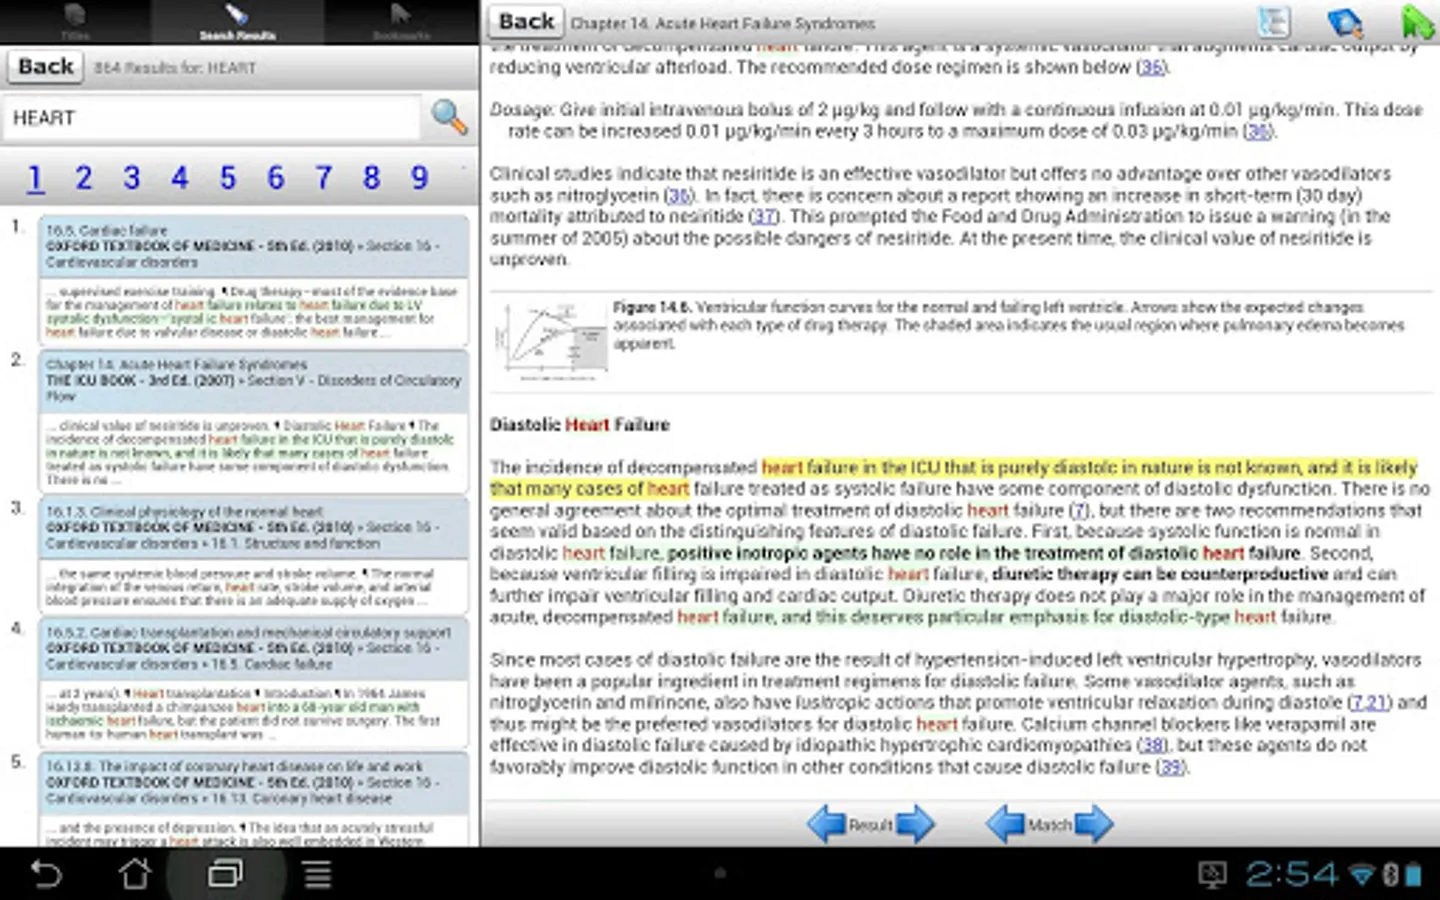Open reference link 7 on diastolic treatment
1440x900 pixels.
1080,510
